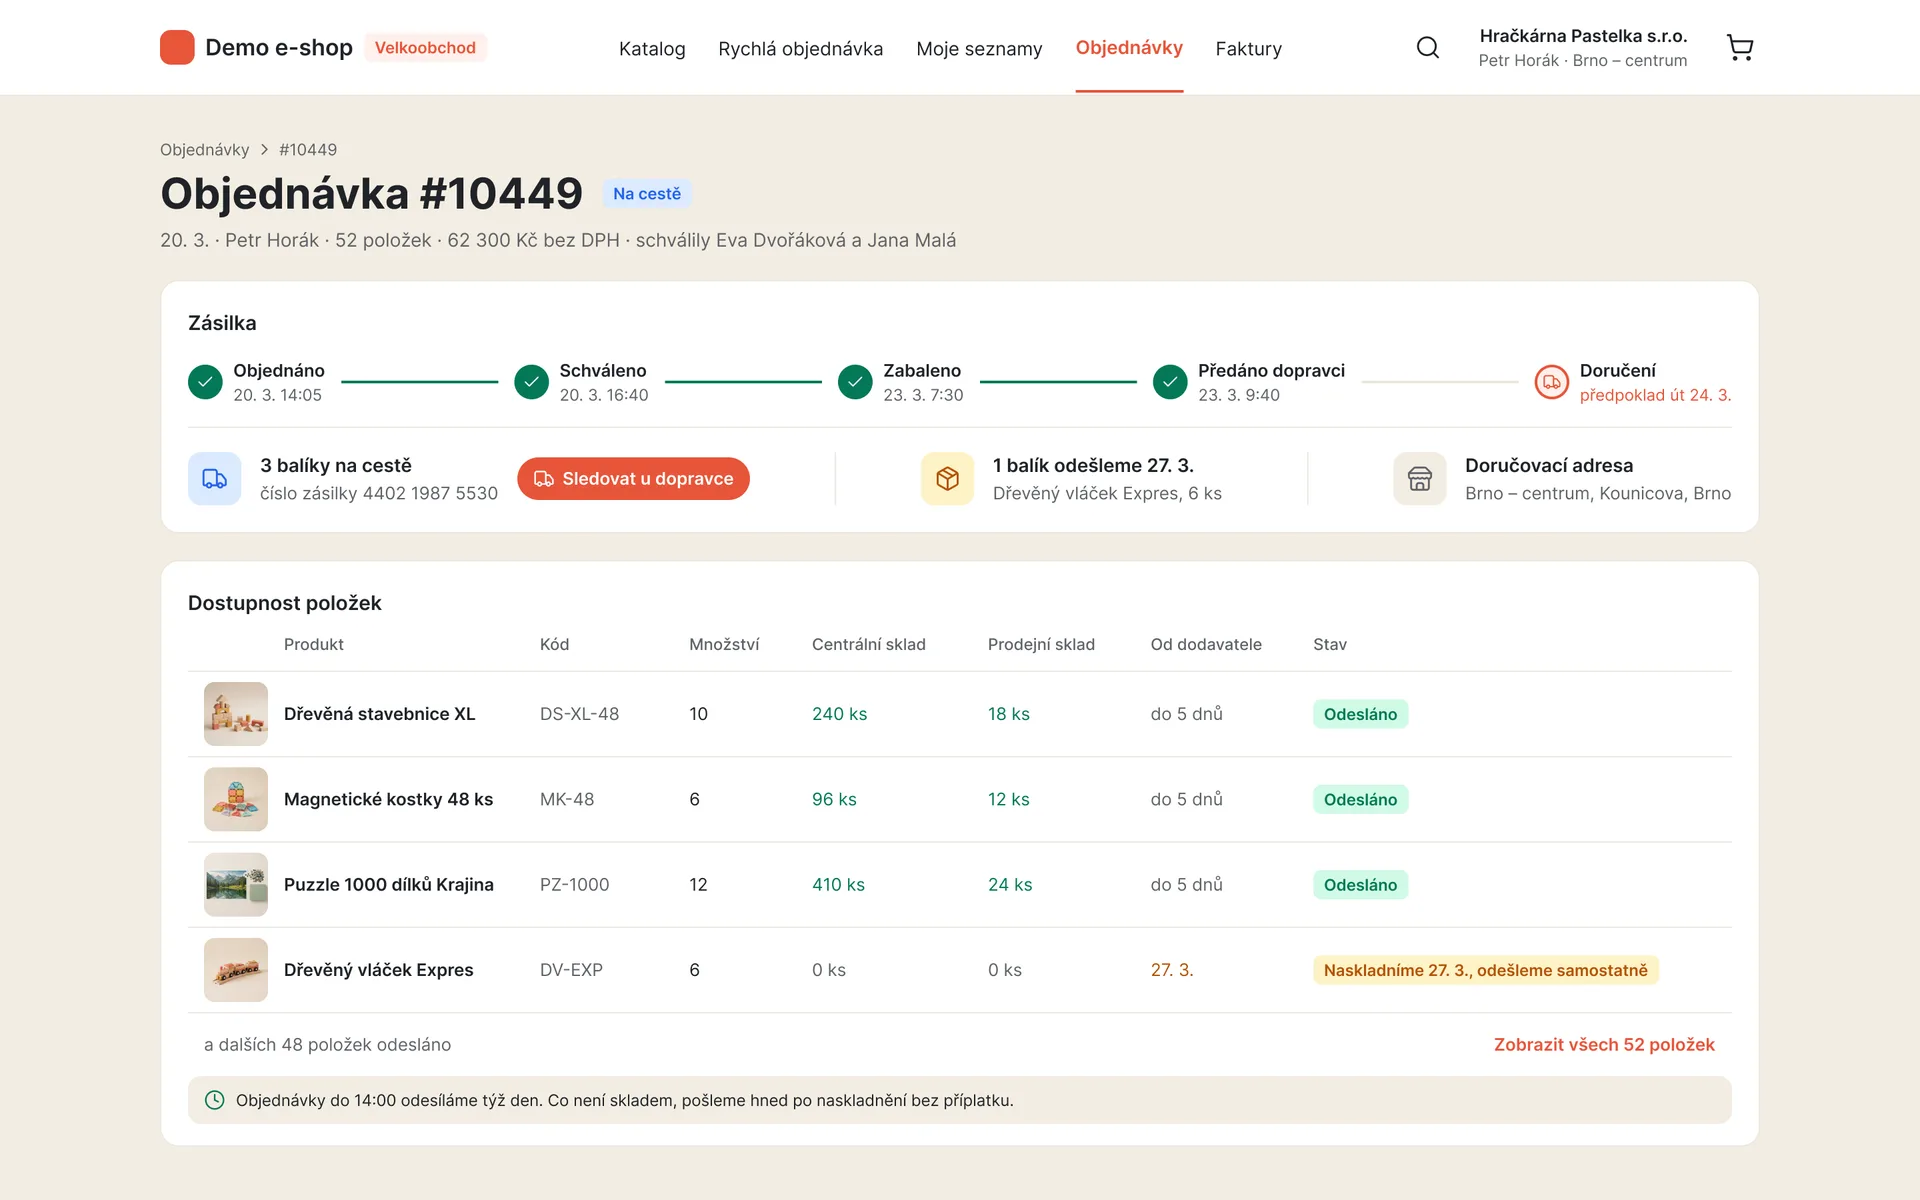Open the Katalog menu item
The image size is (1920, 1200).
tap(652, 48)
